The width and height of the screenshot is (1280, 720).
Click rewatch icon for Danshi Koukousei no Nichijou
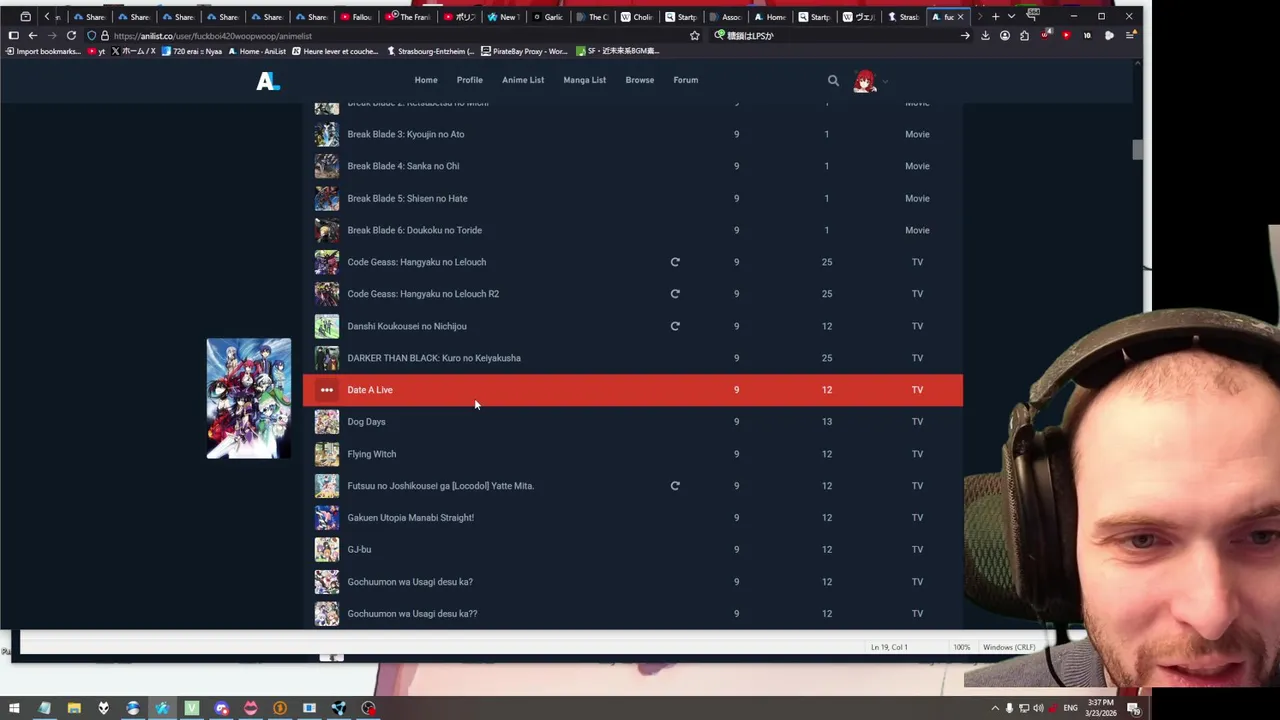coord(675,326)
